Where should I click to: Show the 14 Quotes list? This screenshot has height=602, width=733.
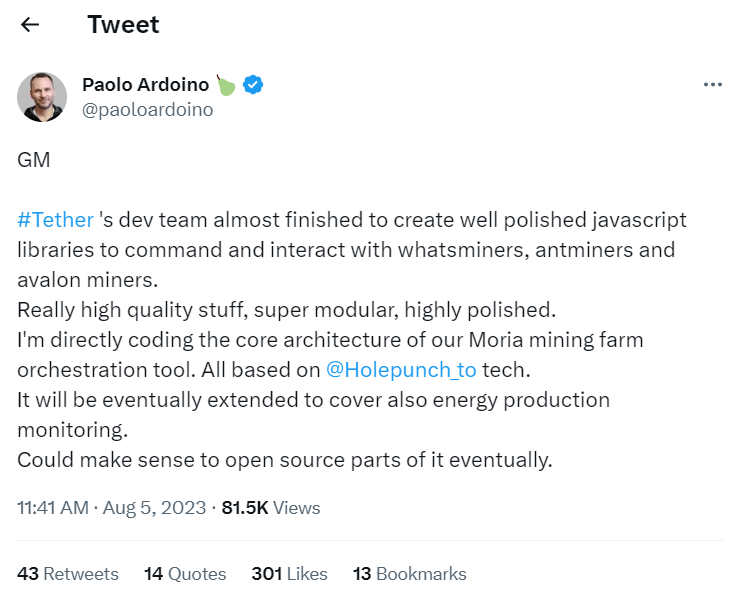pos(185,573)
